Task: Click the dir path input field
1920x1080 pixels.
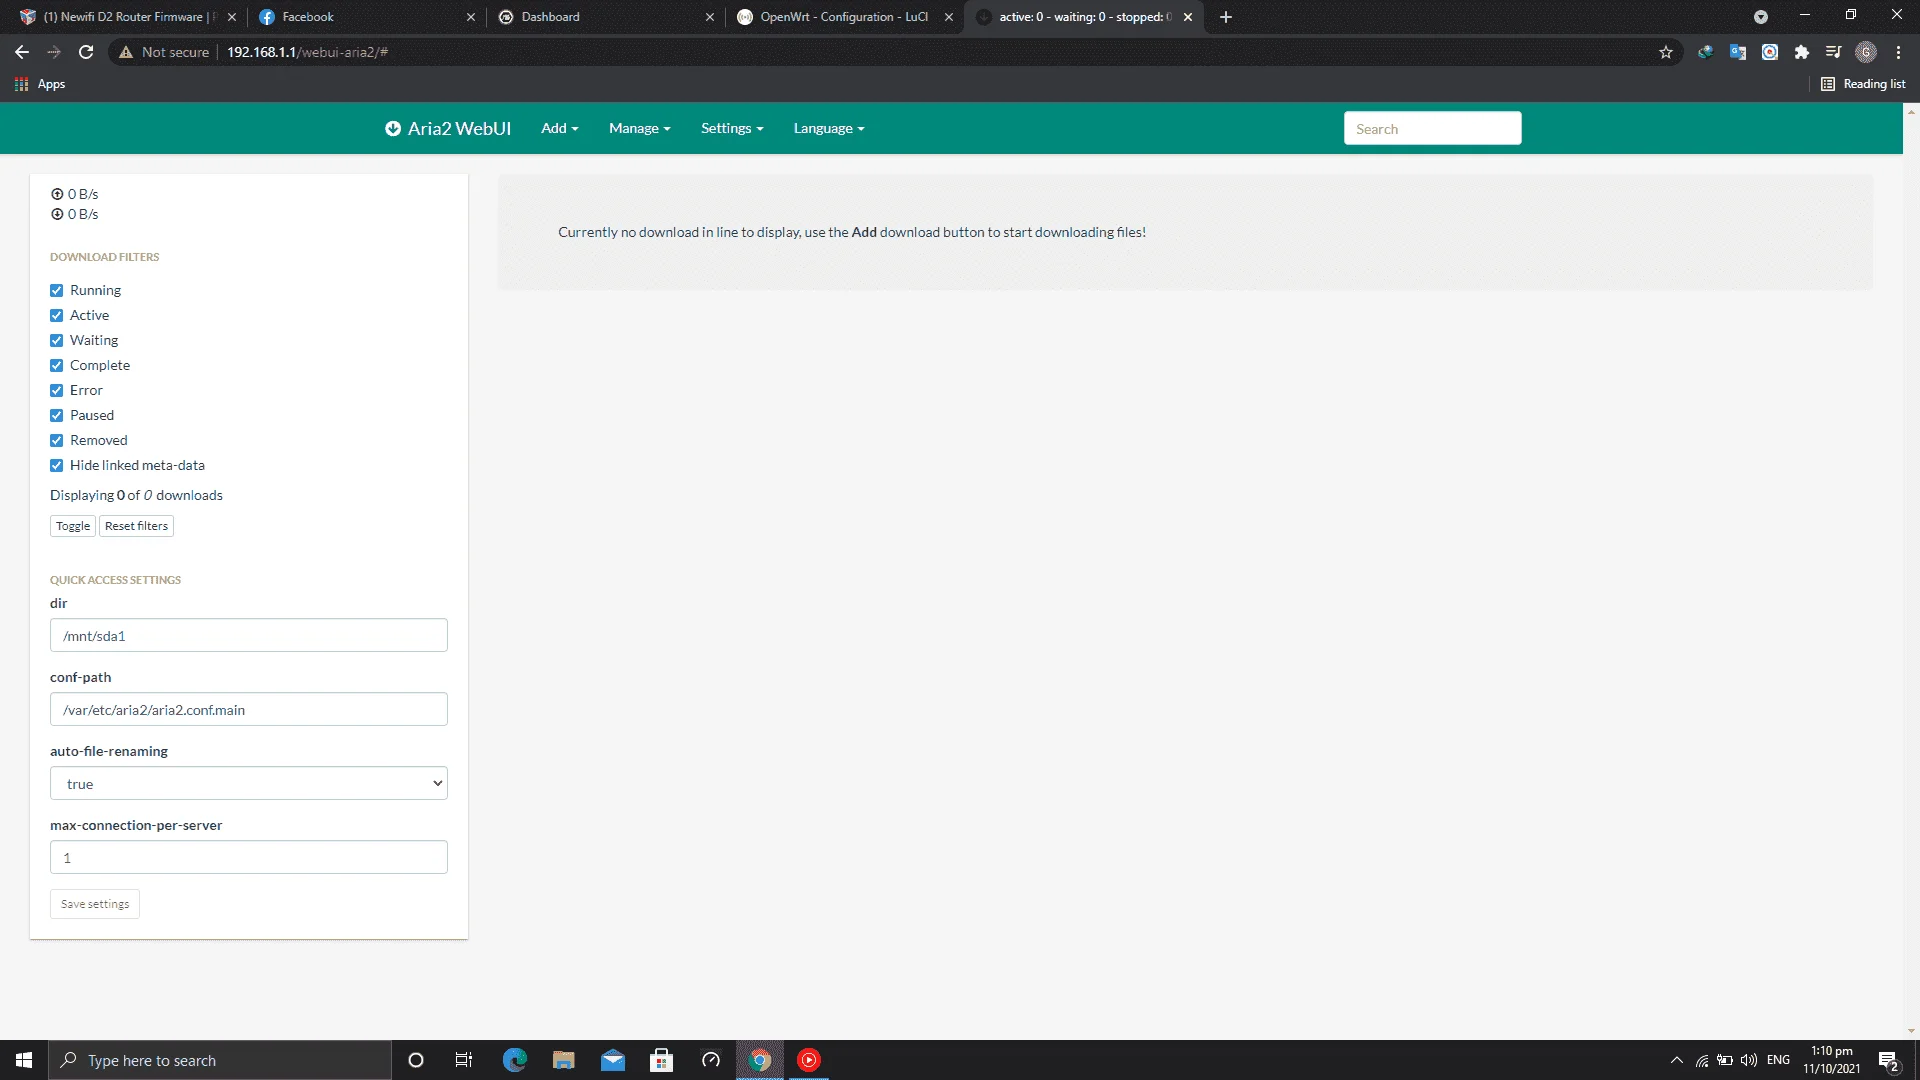Action: (249, 635)
